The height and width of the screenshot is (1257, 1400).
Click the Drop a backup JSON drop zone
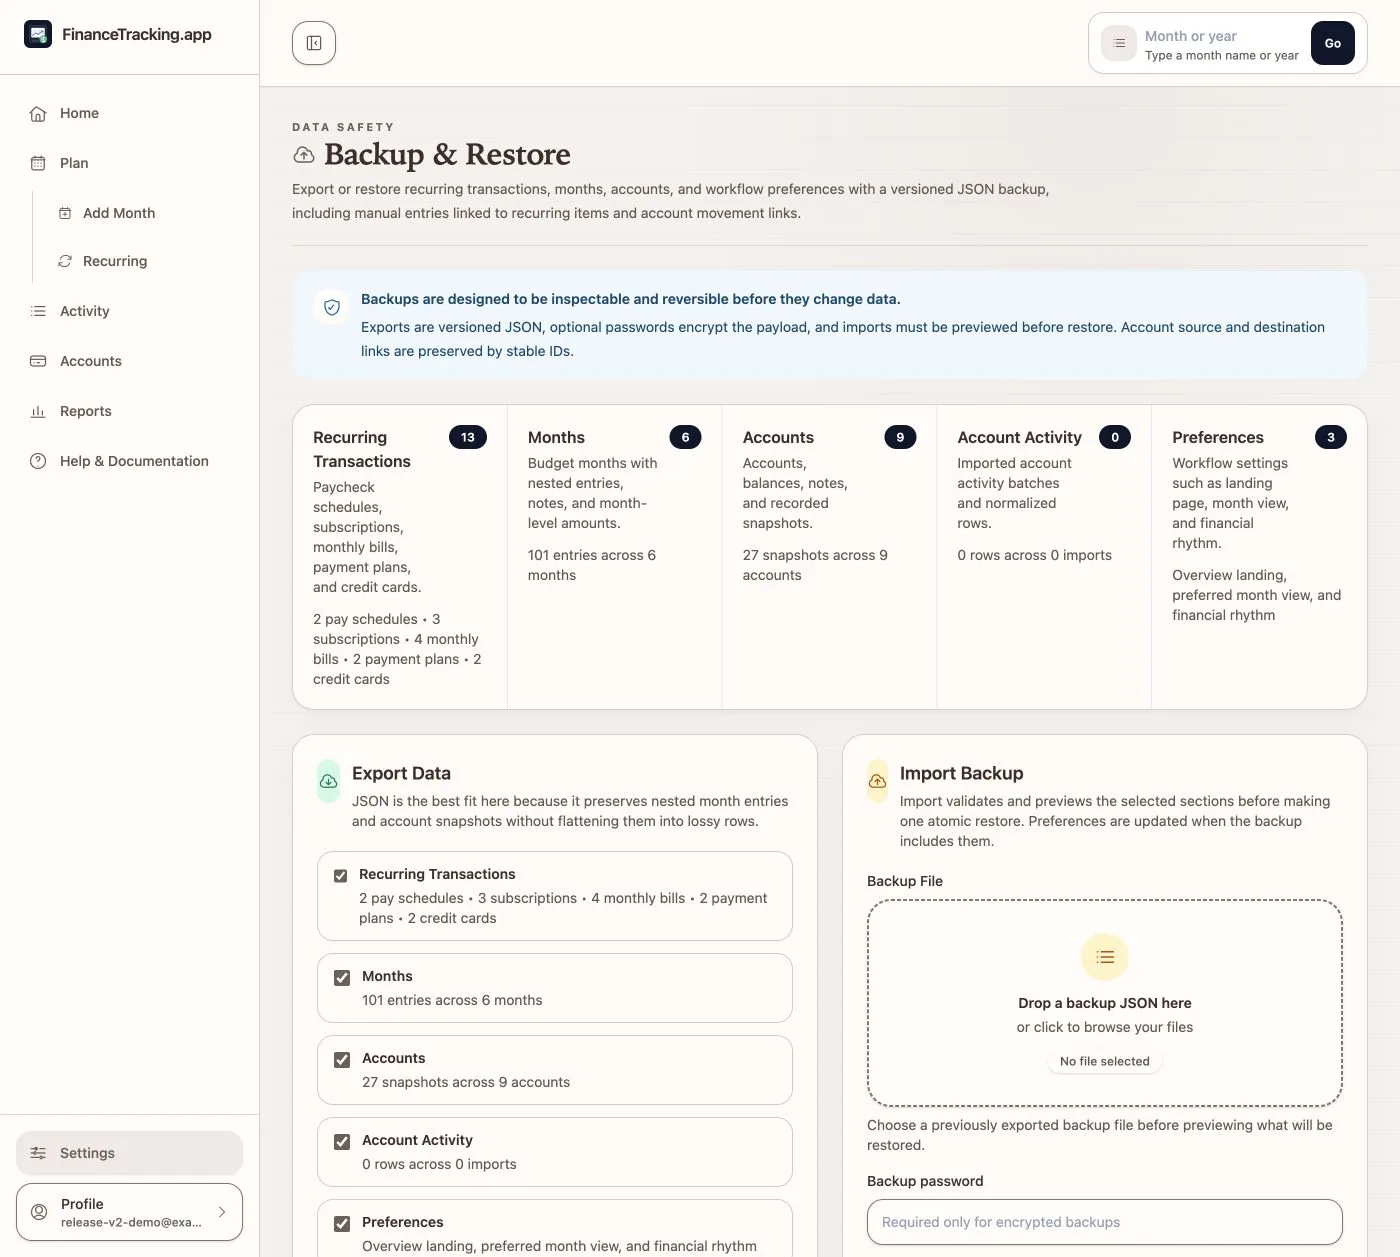[1105, 1003]
